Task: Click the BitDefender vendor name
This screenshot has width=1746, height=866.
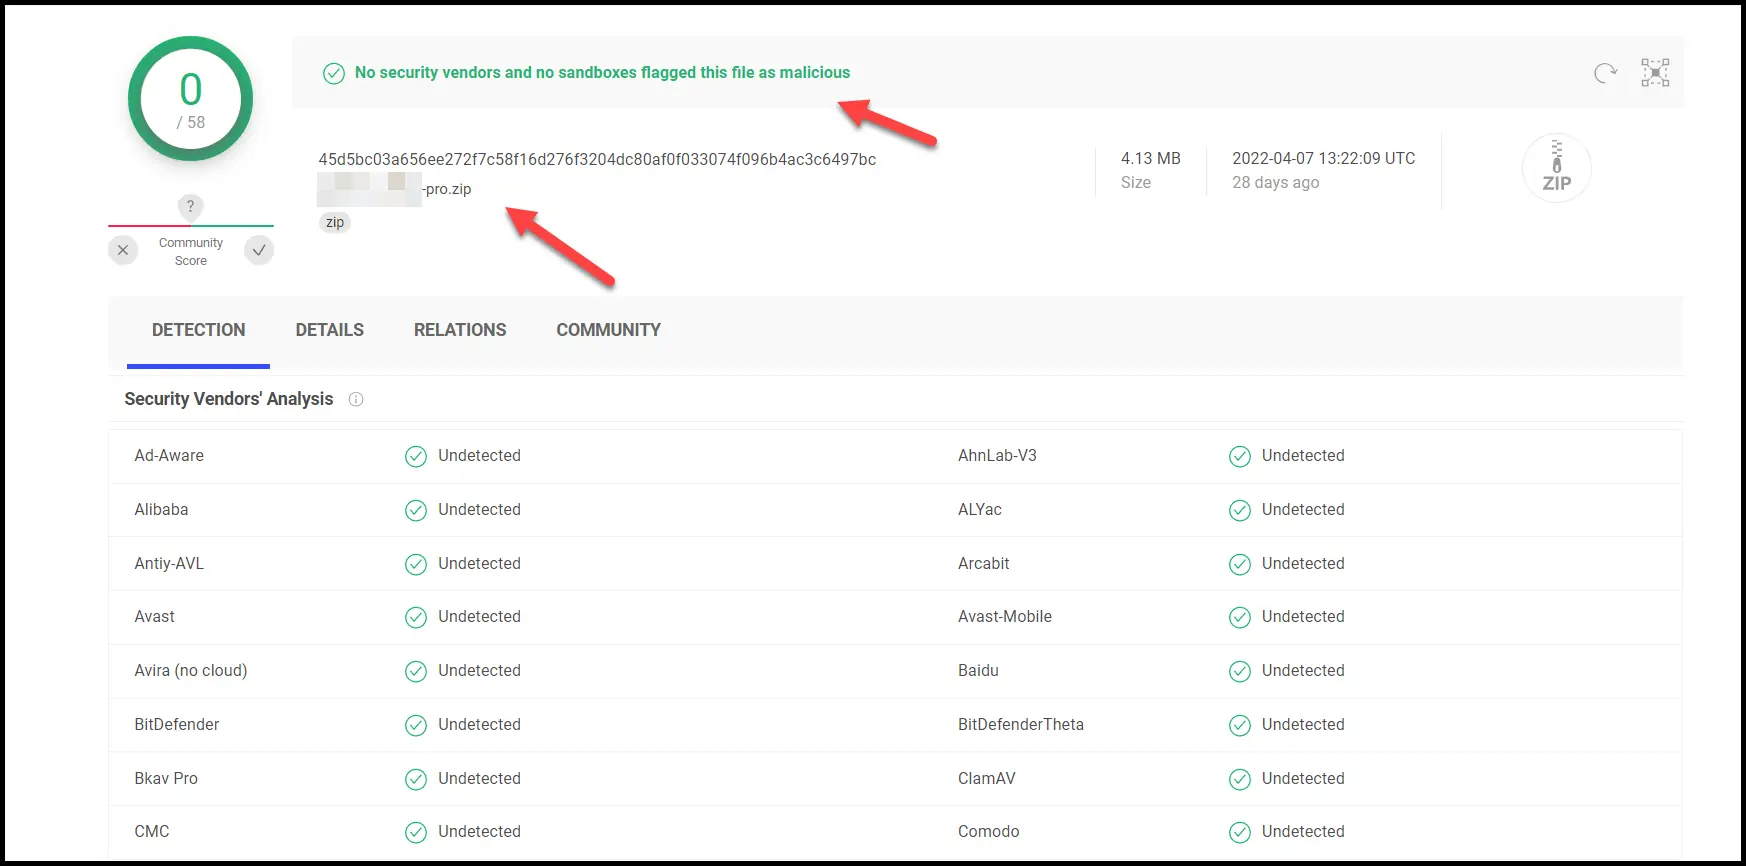Action: tap(177, 724)
